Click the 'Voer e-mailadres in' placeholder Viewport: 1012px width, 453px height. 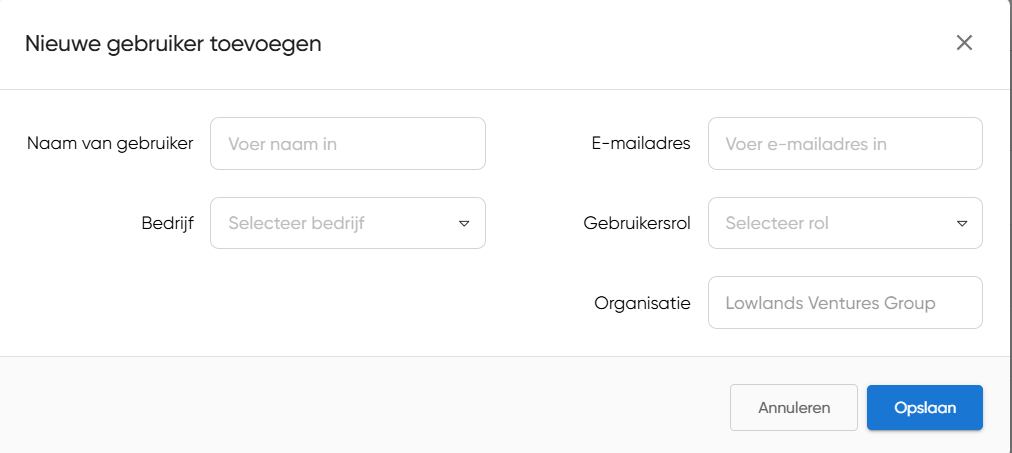click(806, 144)
